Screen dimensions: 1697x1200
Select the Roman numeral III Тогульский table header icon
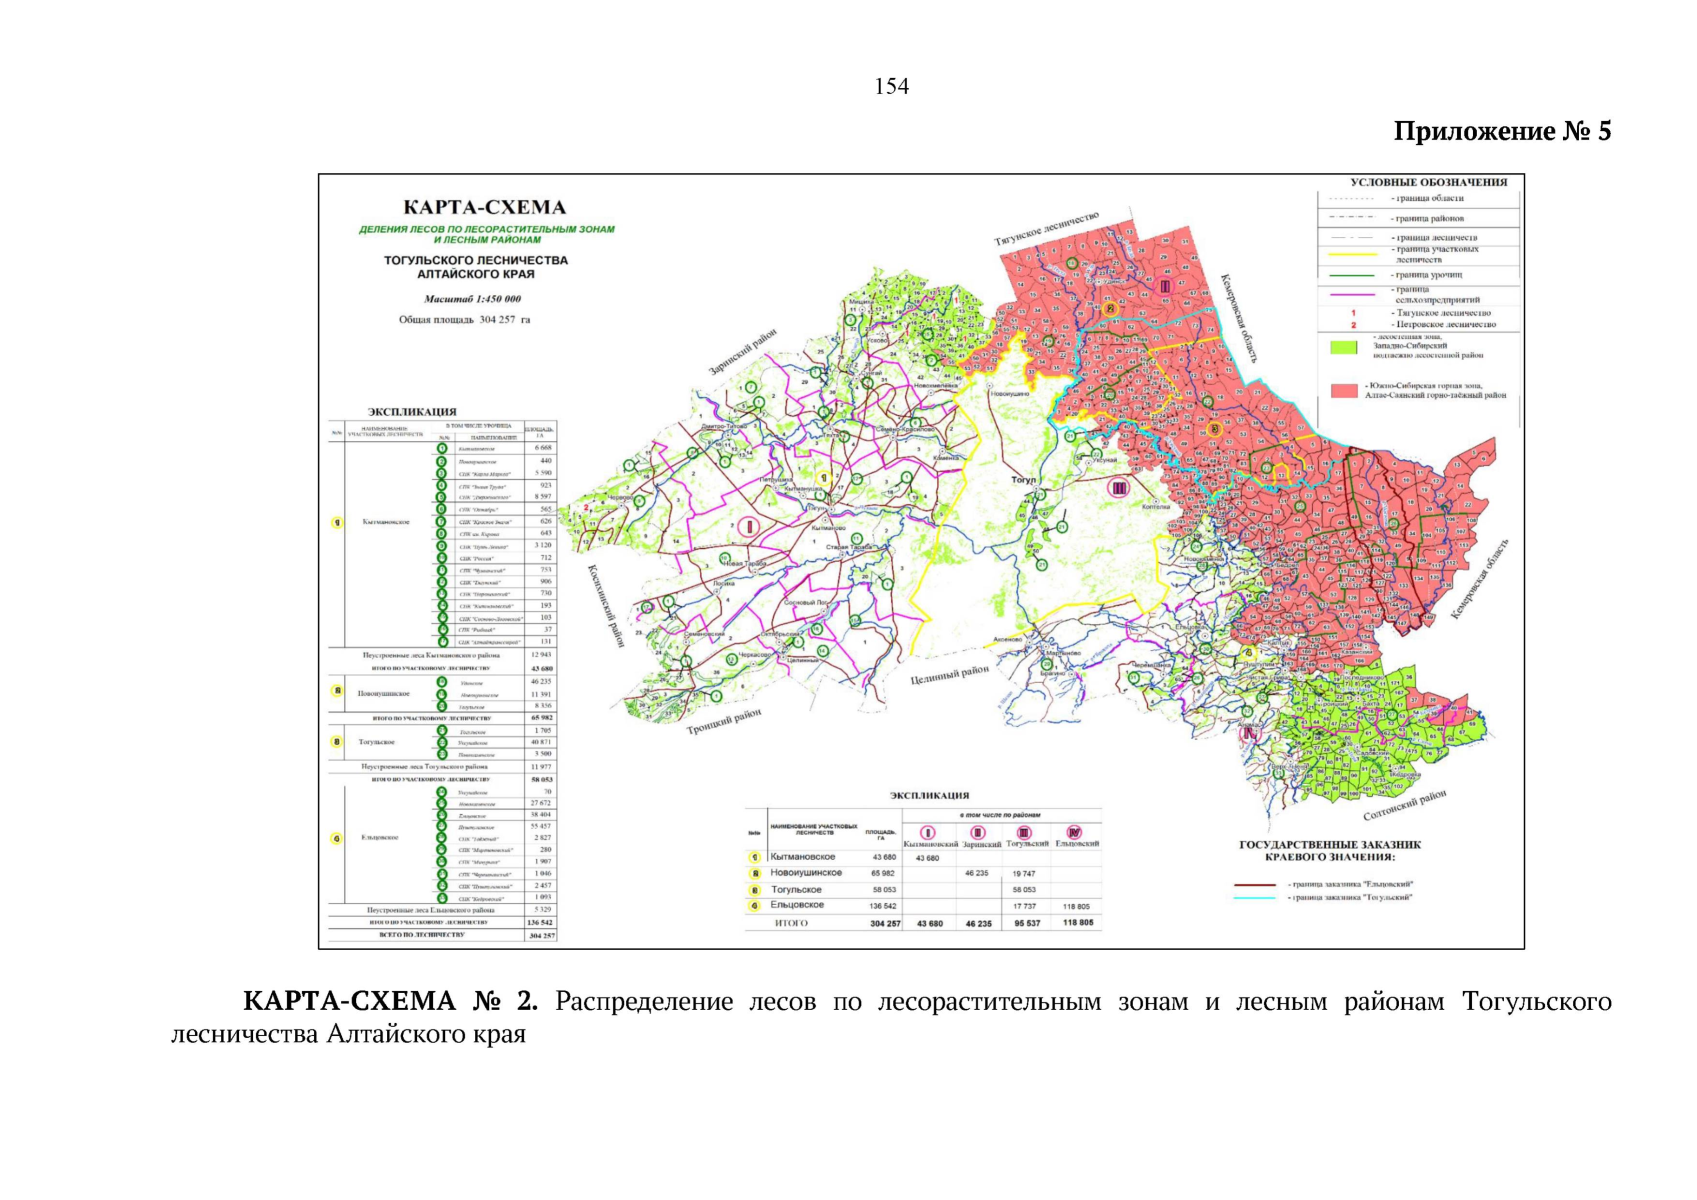pos(1024,832)
